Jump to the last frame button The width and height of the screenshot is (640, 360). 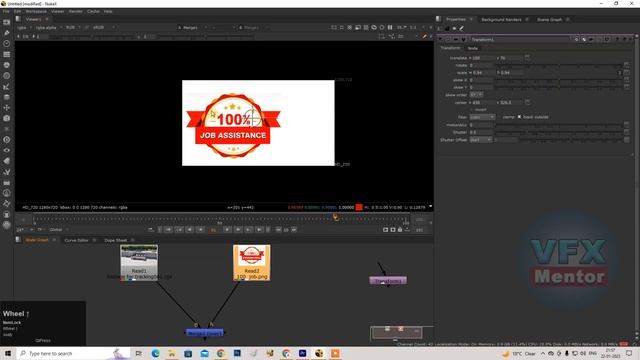point(259,230)
